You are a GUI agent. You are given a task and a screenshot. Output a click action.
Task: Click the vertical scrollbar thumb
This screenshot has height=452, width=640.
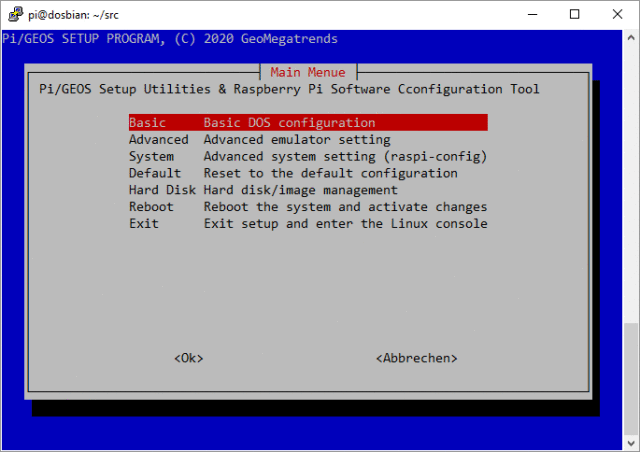[631, 379]
